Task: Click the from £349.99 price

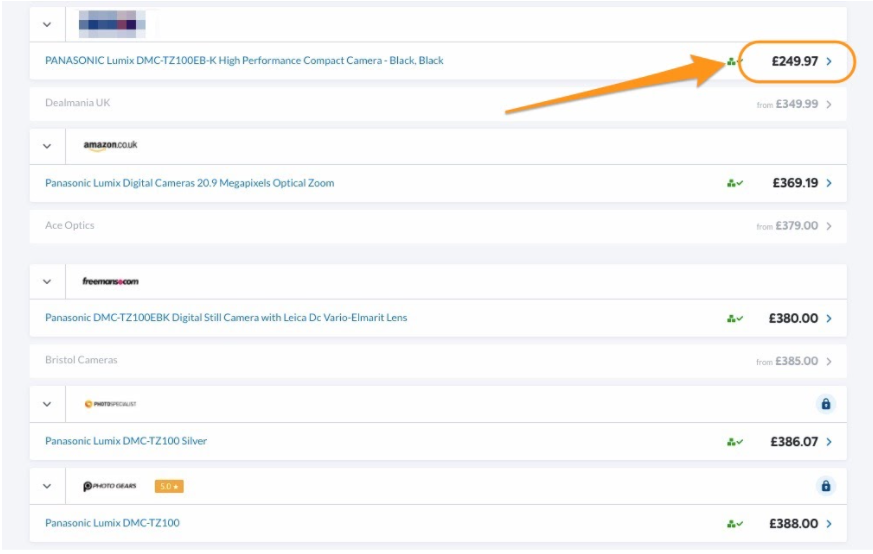Action: coord(787,104)
